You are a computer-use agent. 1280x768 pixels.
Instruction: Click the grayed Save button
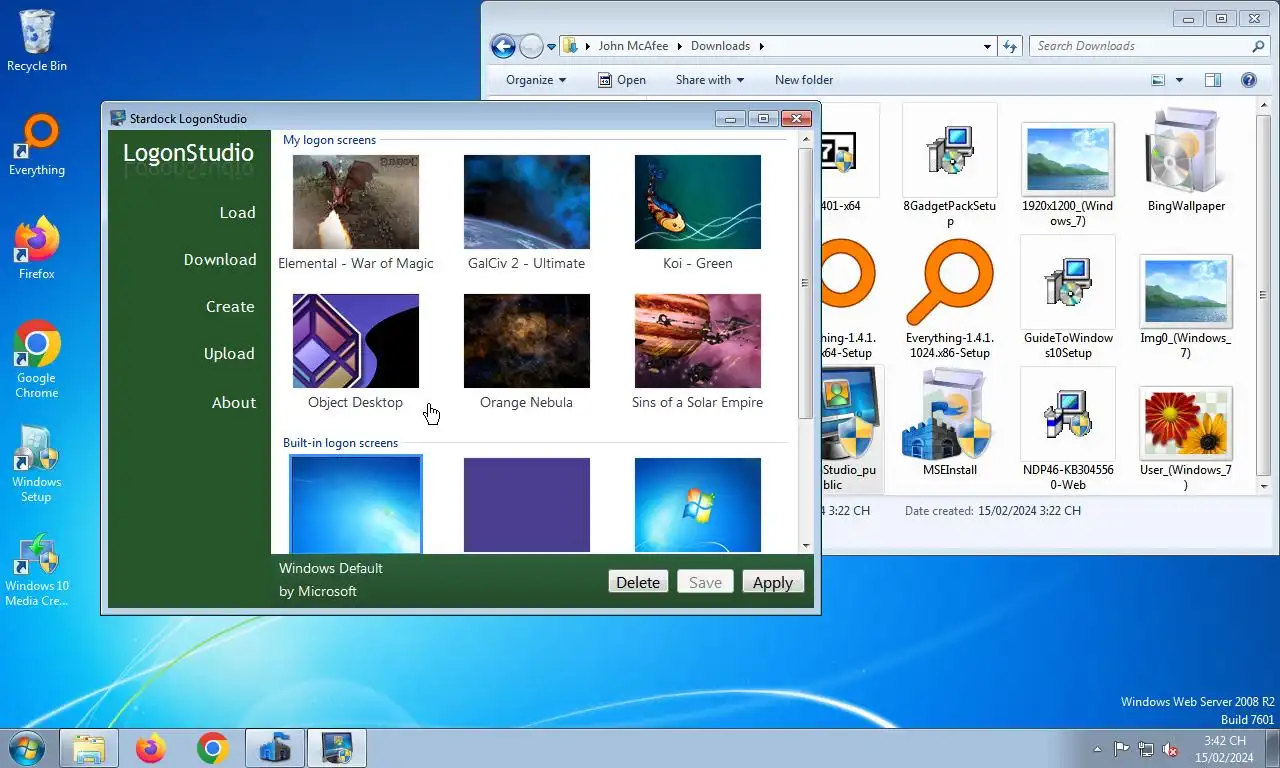[705, 582]
